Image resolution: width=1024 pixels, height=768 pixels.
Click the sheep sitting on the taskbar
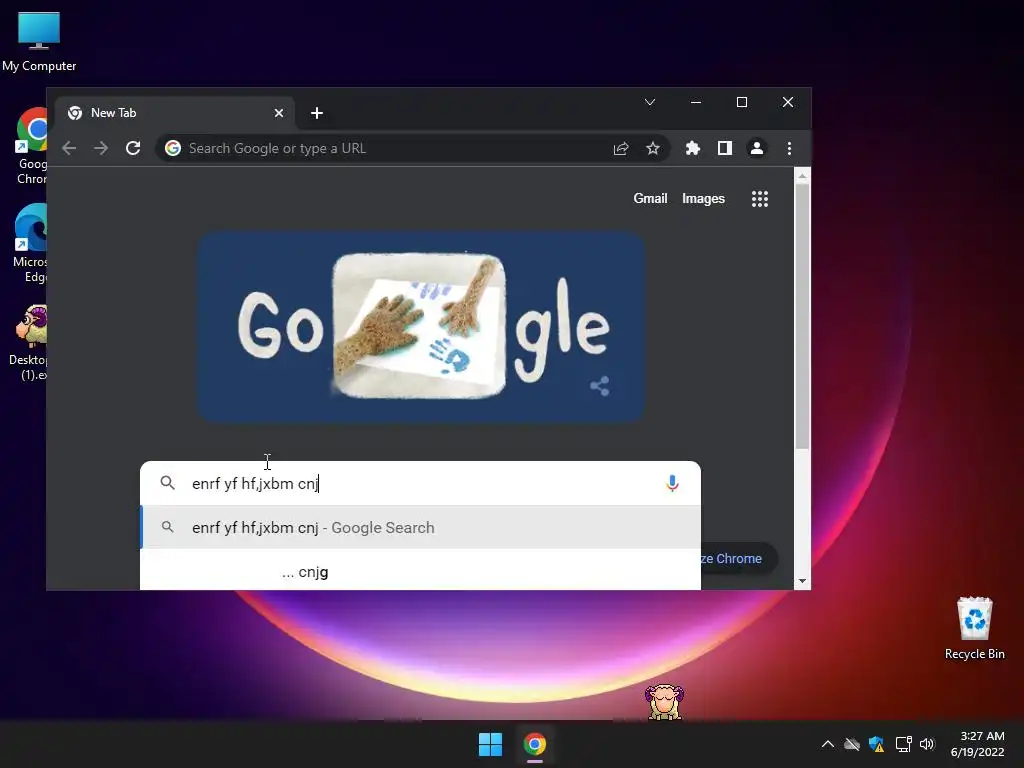coord(664,702)
